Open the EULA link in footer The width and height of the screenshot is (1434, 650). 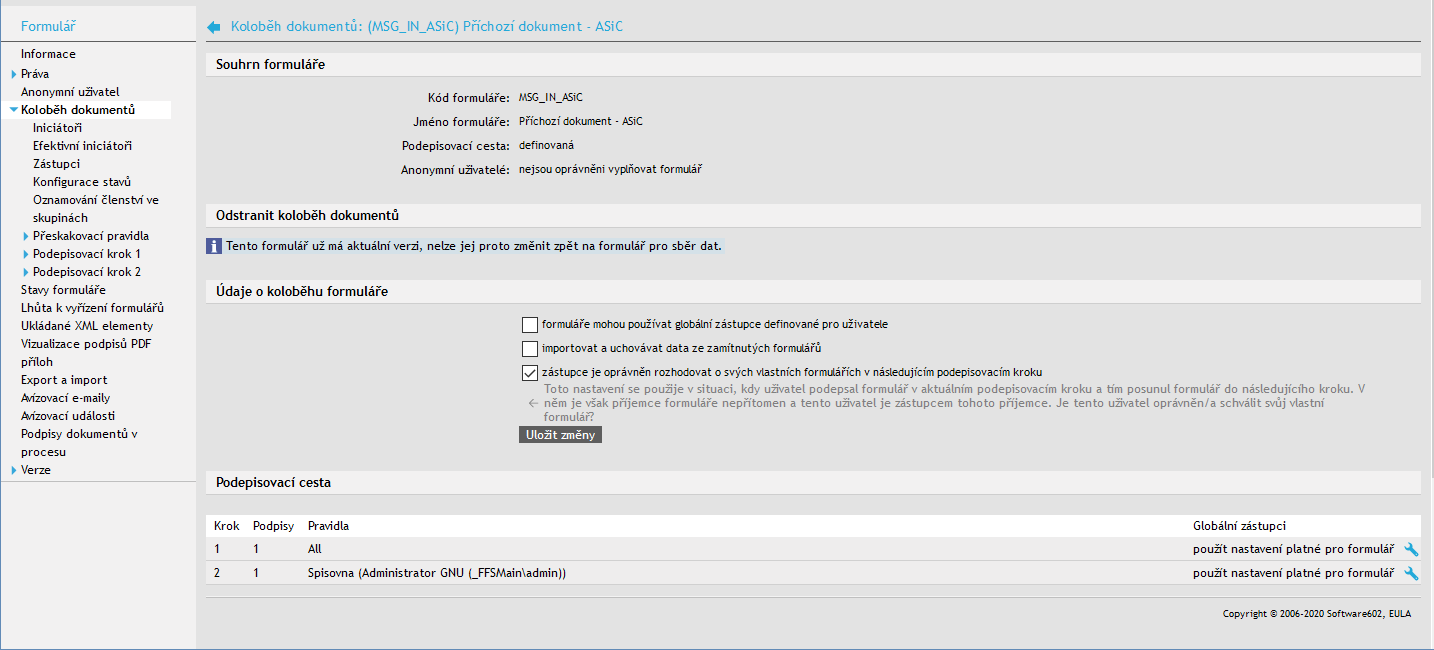1399,614
